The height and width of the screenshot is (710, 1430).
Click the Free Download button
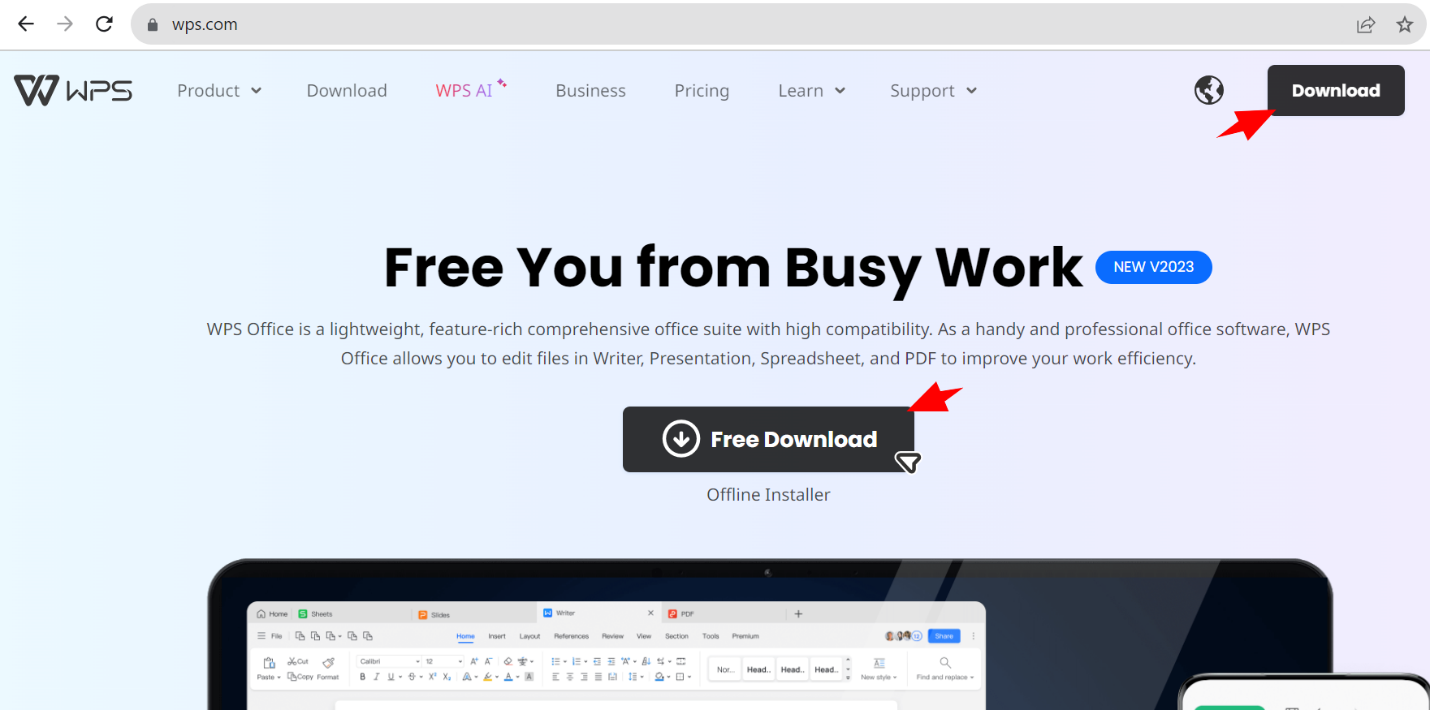pyautogui.click(x=768, y=439)
